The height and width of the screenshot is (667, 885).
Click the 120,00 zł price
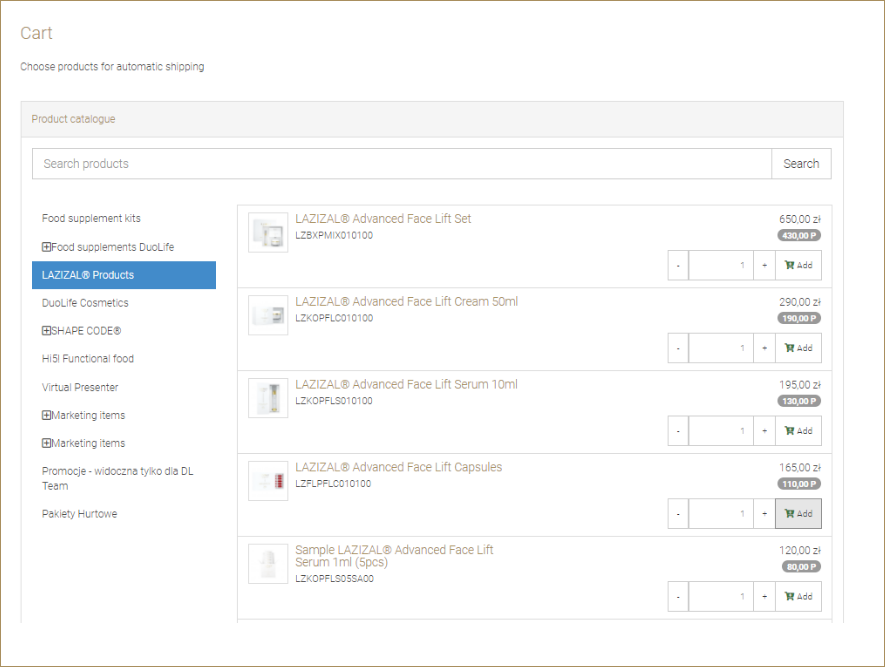[x=800, y=550]
